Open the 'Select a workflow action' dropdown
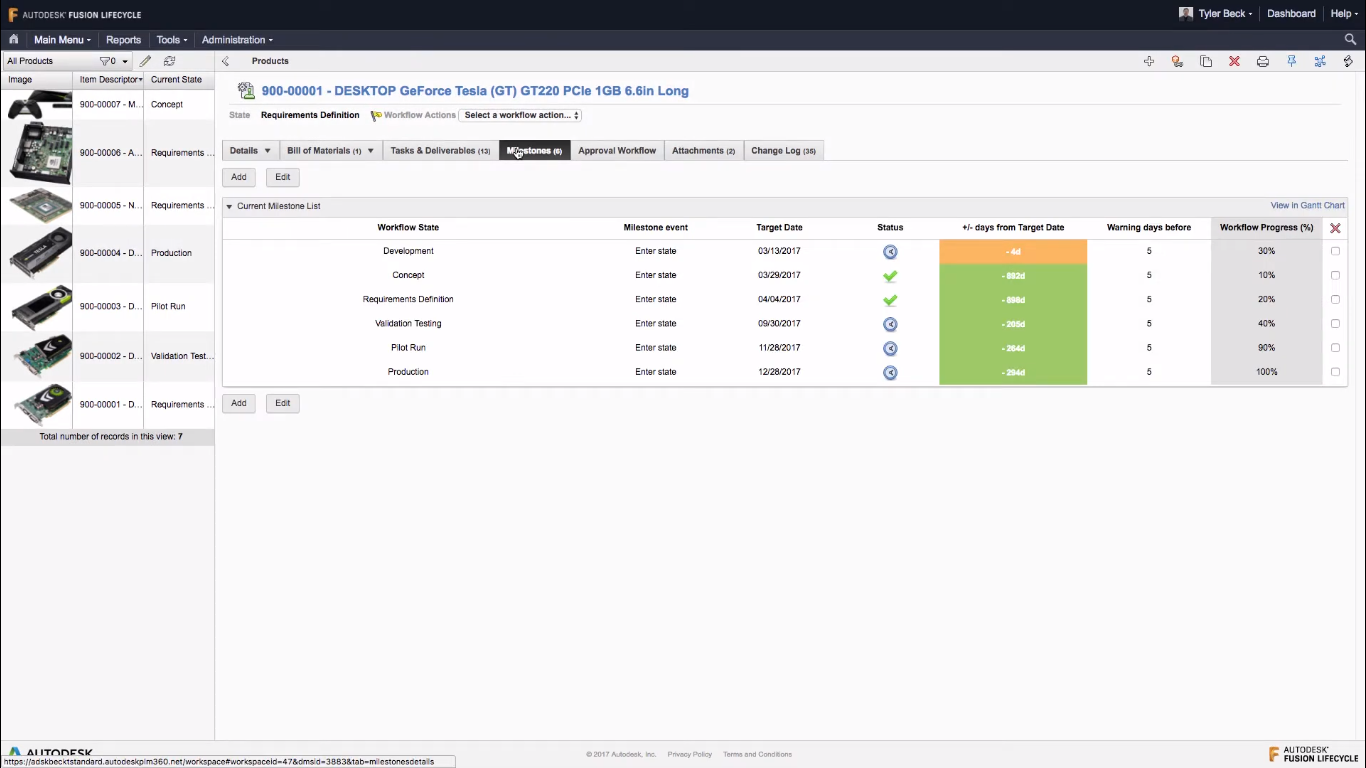 pyautogui.click(x=521, y=115)
